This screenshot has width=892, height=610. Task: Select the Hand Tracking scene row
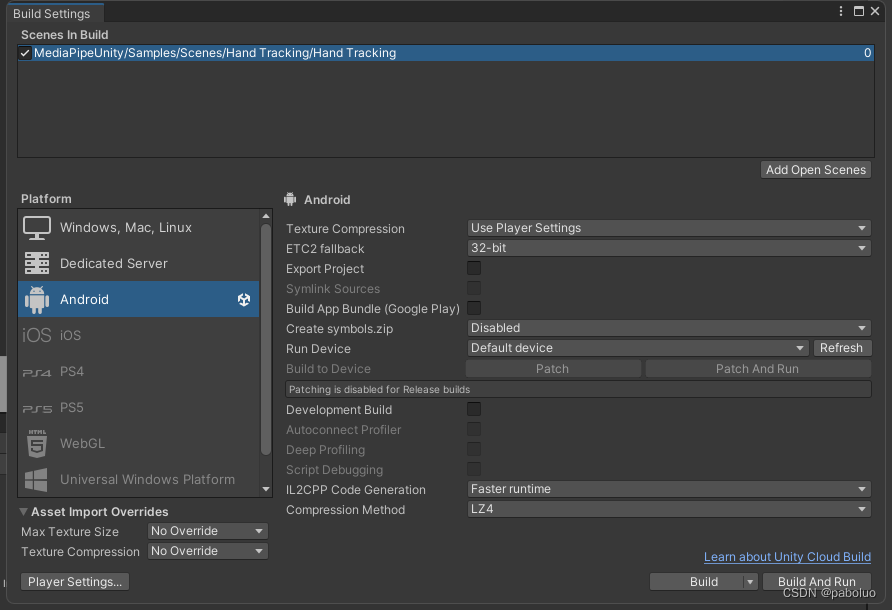[x=446, y=53]
